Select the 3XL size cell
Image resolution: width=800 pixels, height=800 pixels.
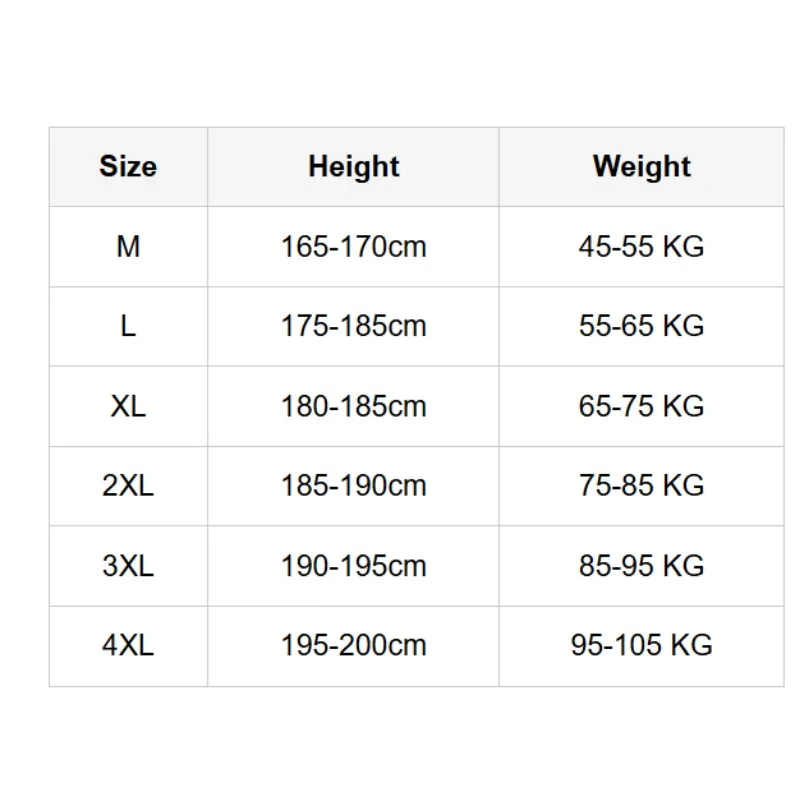[x=128, y=566]
